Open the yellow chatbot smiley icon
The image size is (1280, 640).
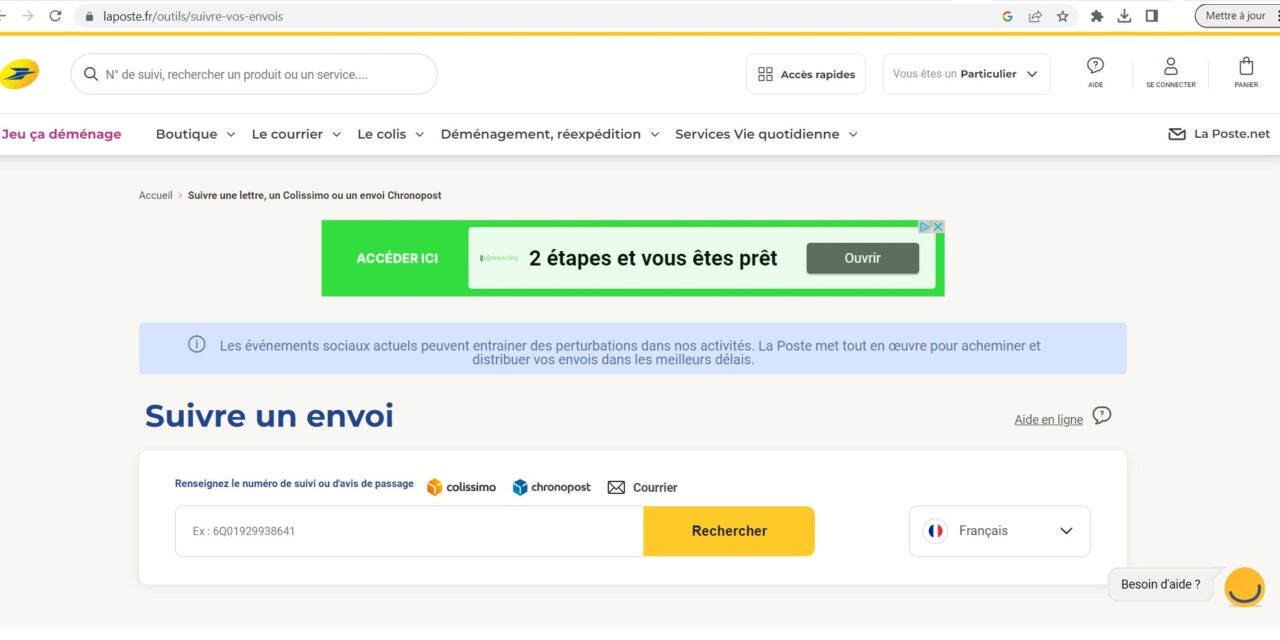(1245, 587)
